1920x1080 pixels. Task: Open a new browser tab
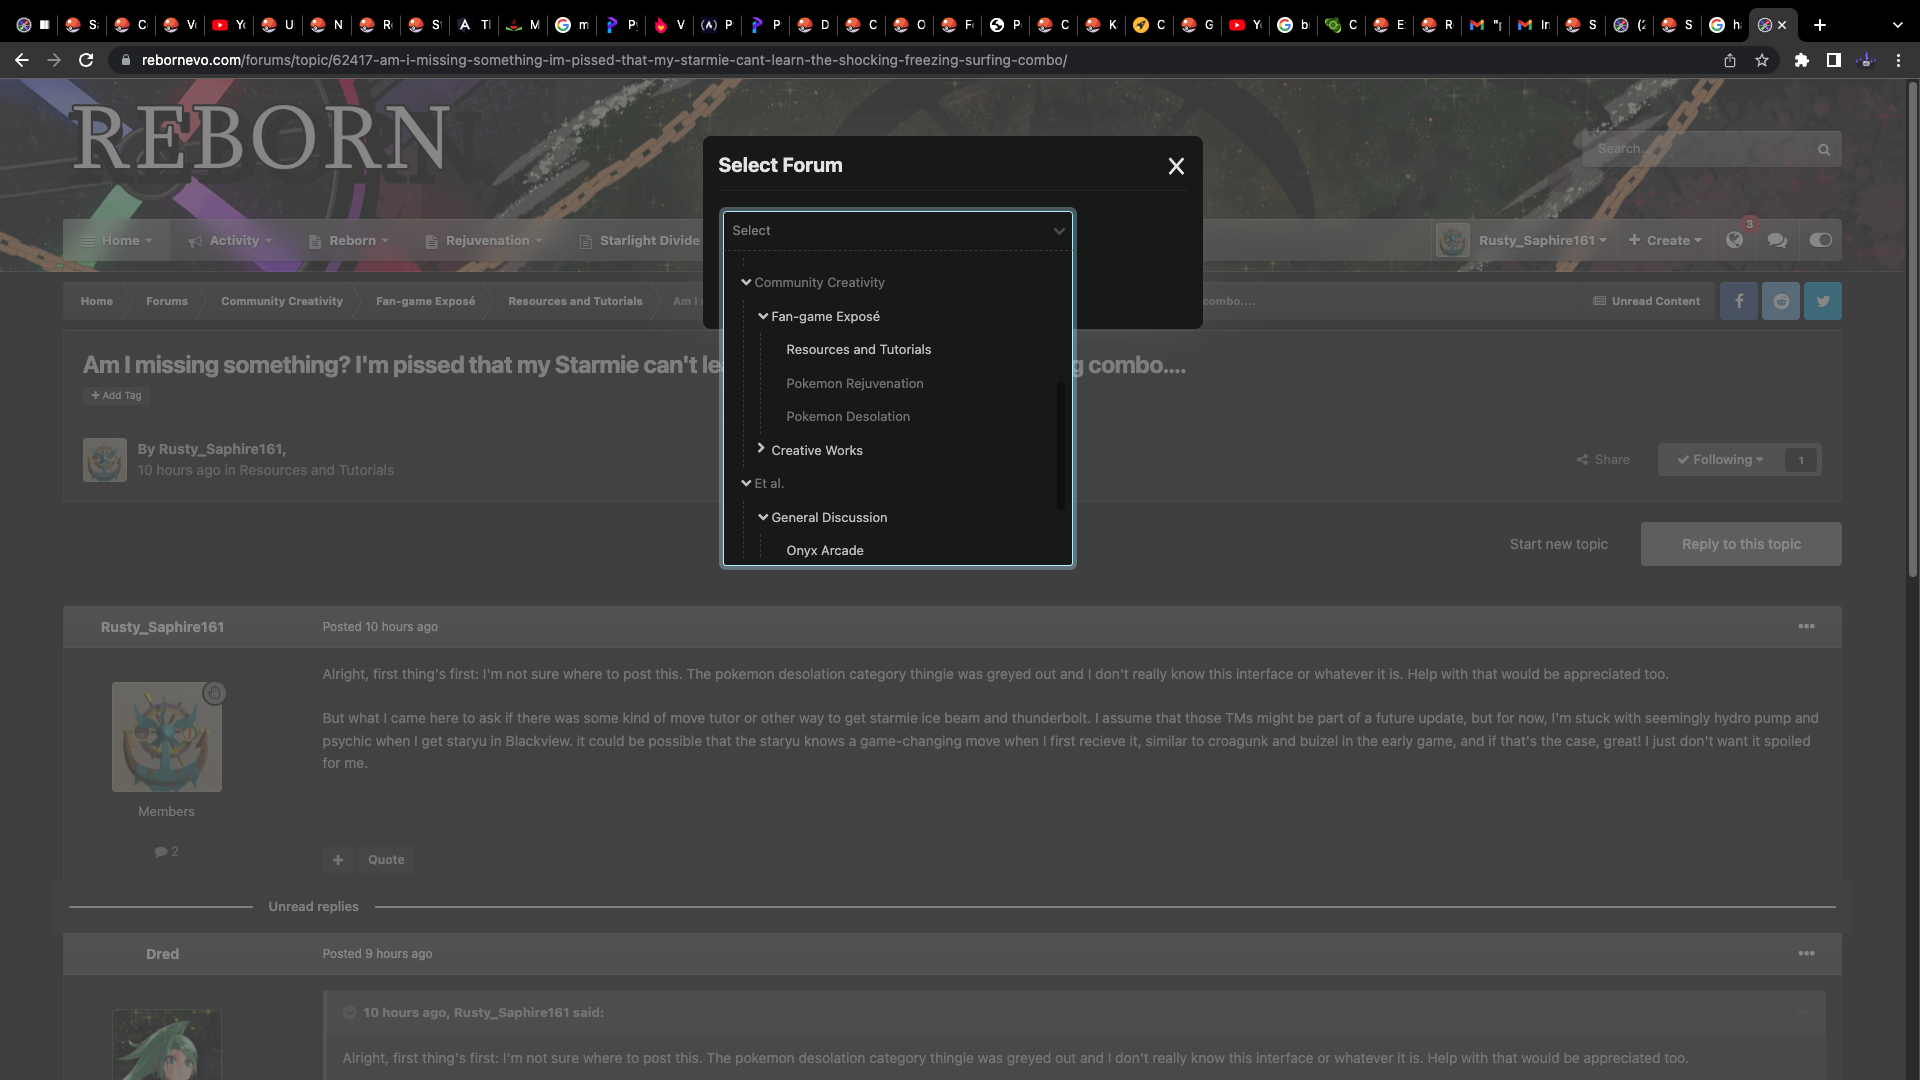tap(1820, 24)
